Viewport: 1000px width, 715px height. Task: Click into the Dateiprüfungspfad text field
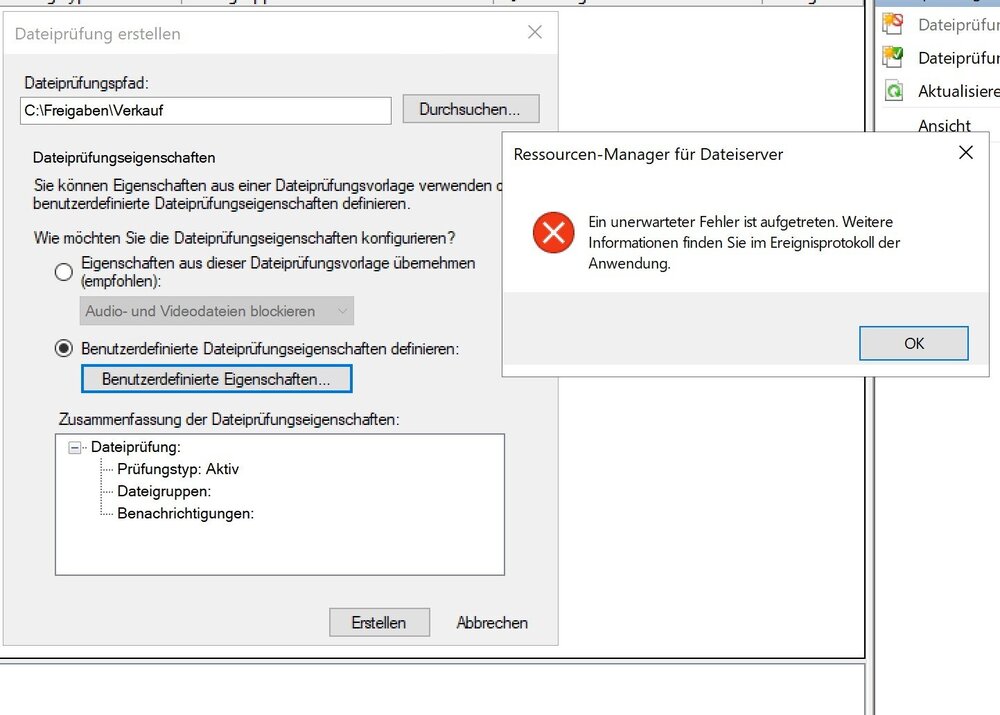pos(205,110)
